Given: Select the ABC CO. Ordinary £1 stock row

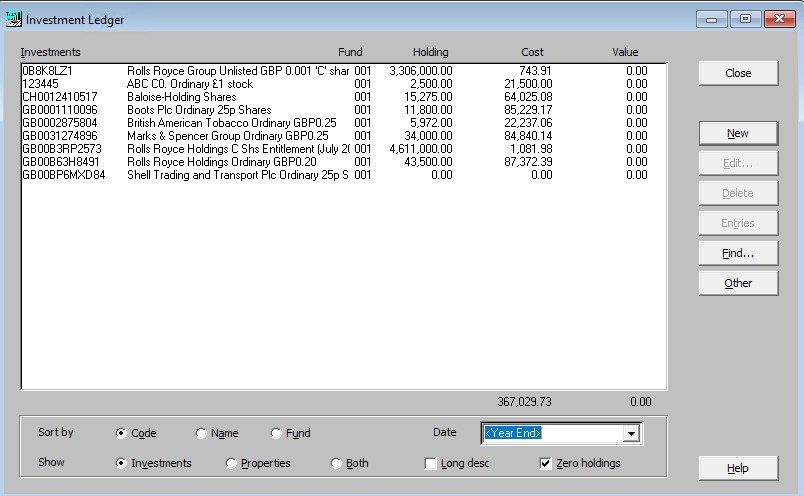Looking at the screenshot, I should (x=344, y=84).
